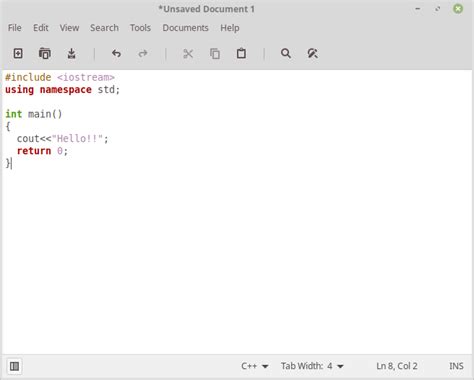Screen dimensions: 474x380
Task: Click the cout<<"Hello!!"; line
Action: pyautogui.click(x=63, y=139)
